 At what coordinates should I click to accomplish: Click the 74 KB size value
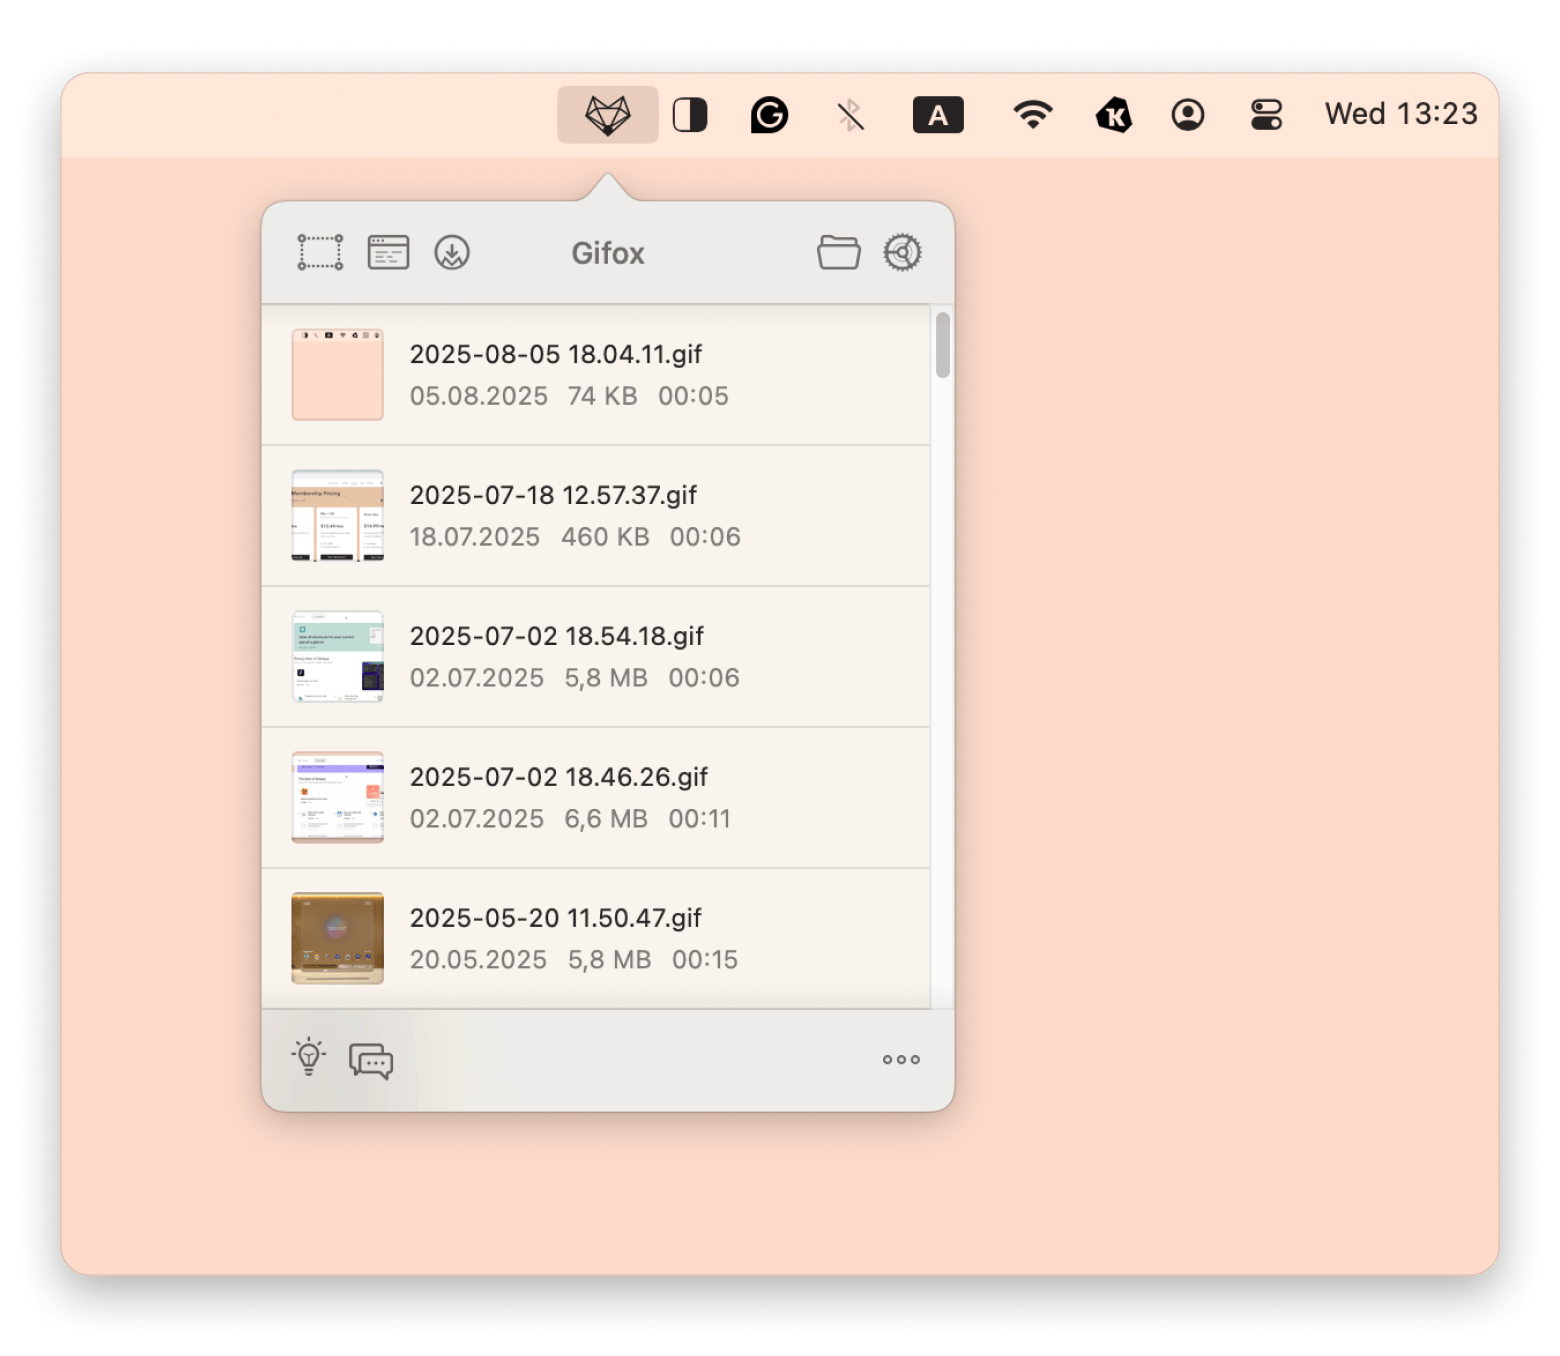(602, 396)
